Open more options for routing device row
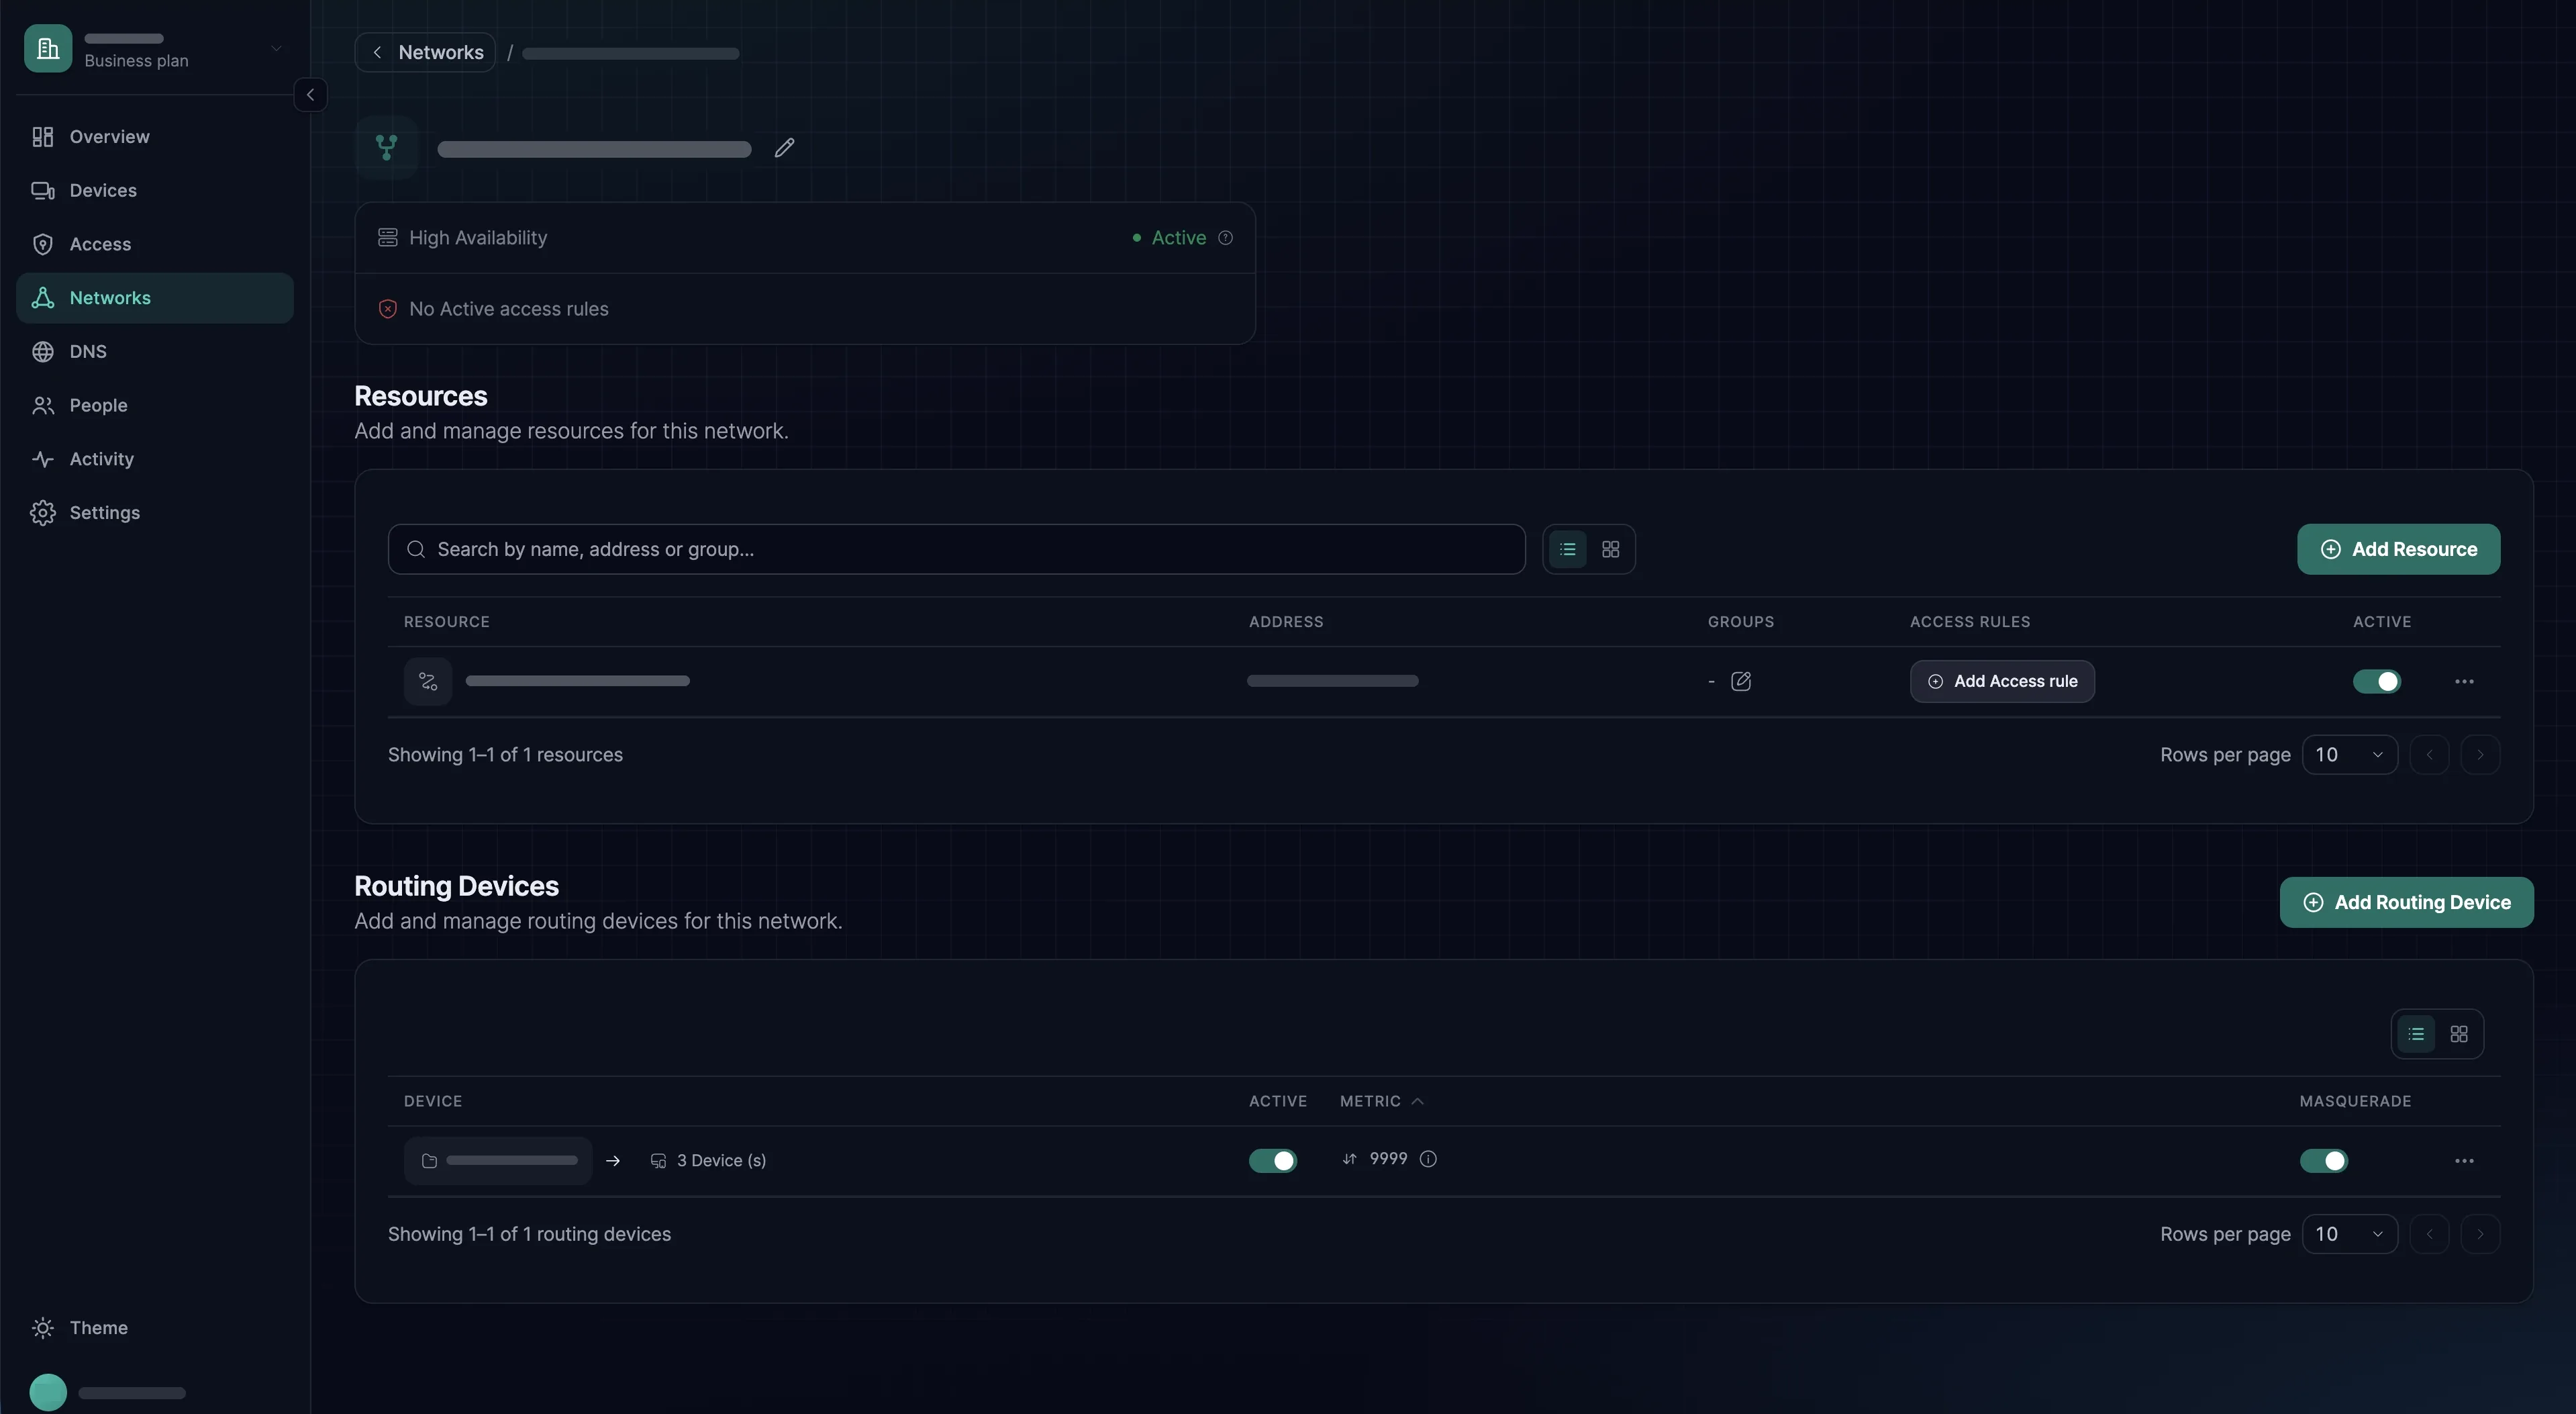The width and height of the screenshot is (2576, 1414). (2464, 1161)
